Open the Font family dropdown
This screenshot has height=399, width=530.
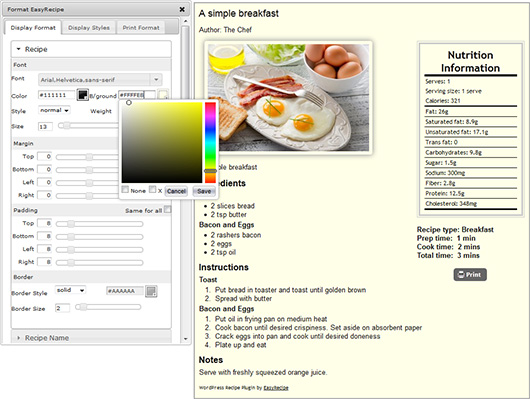click(100, 80)
